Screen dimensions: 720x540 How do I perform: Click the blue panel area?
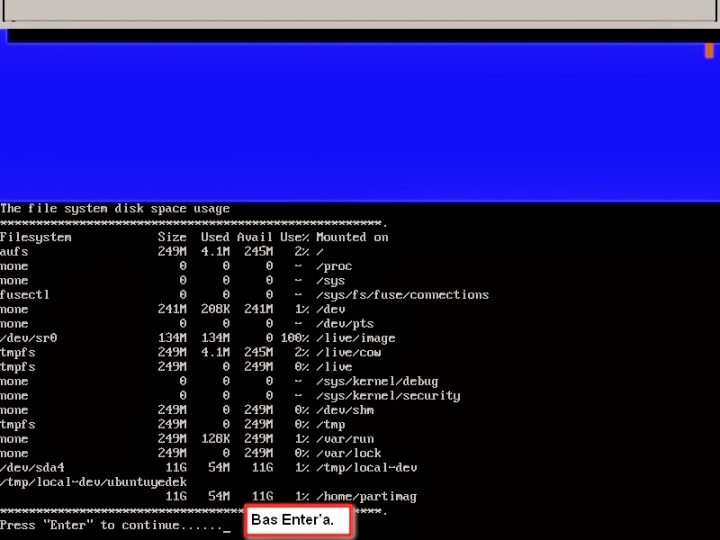coord(360,120)
